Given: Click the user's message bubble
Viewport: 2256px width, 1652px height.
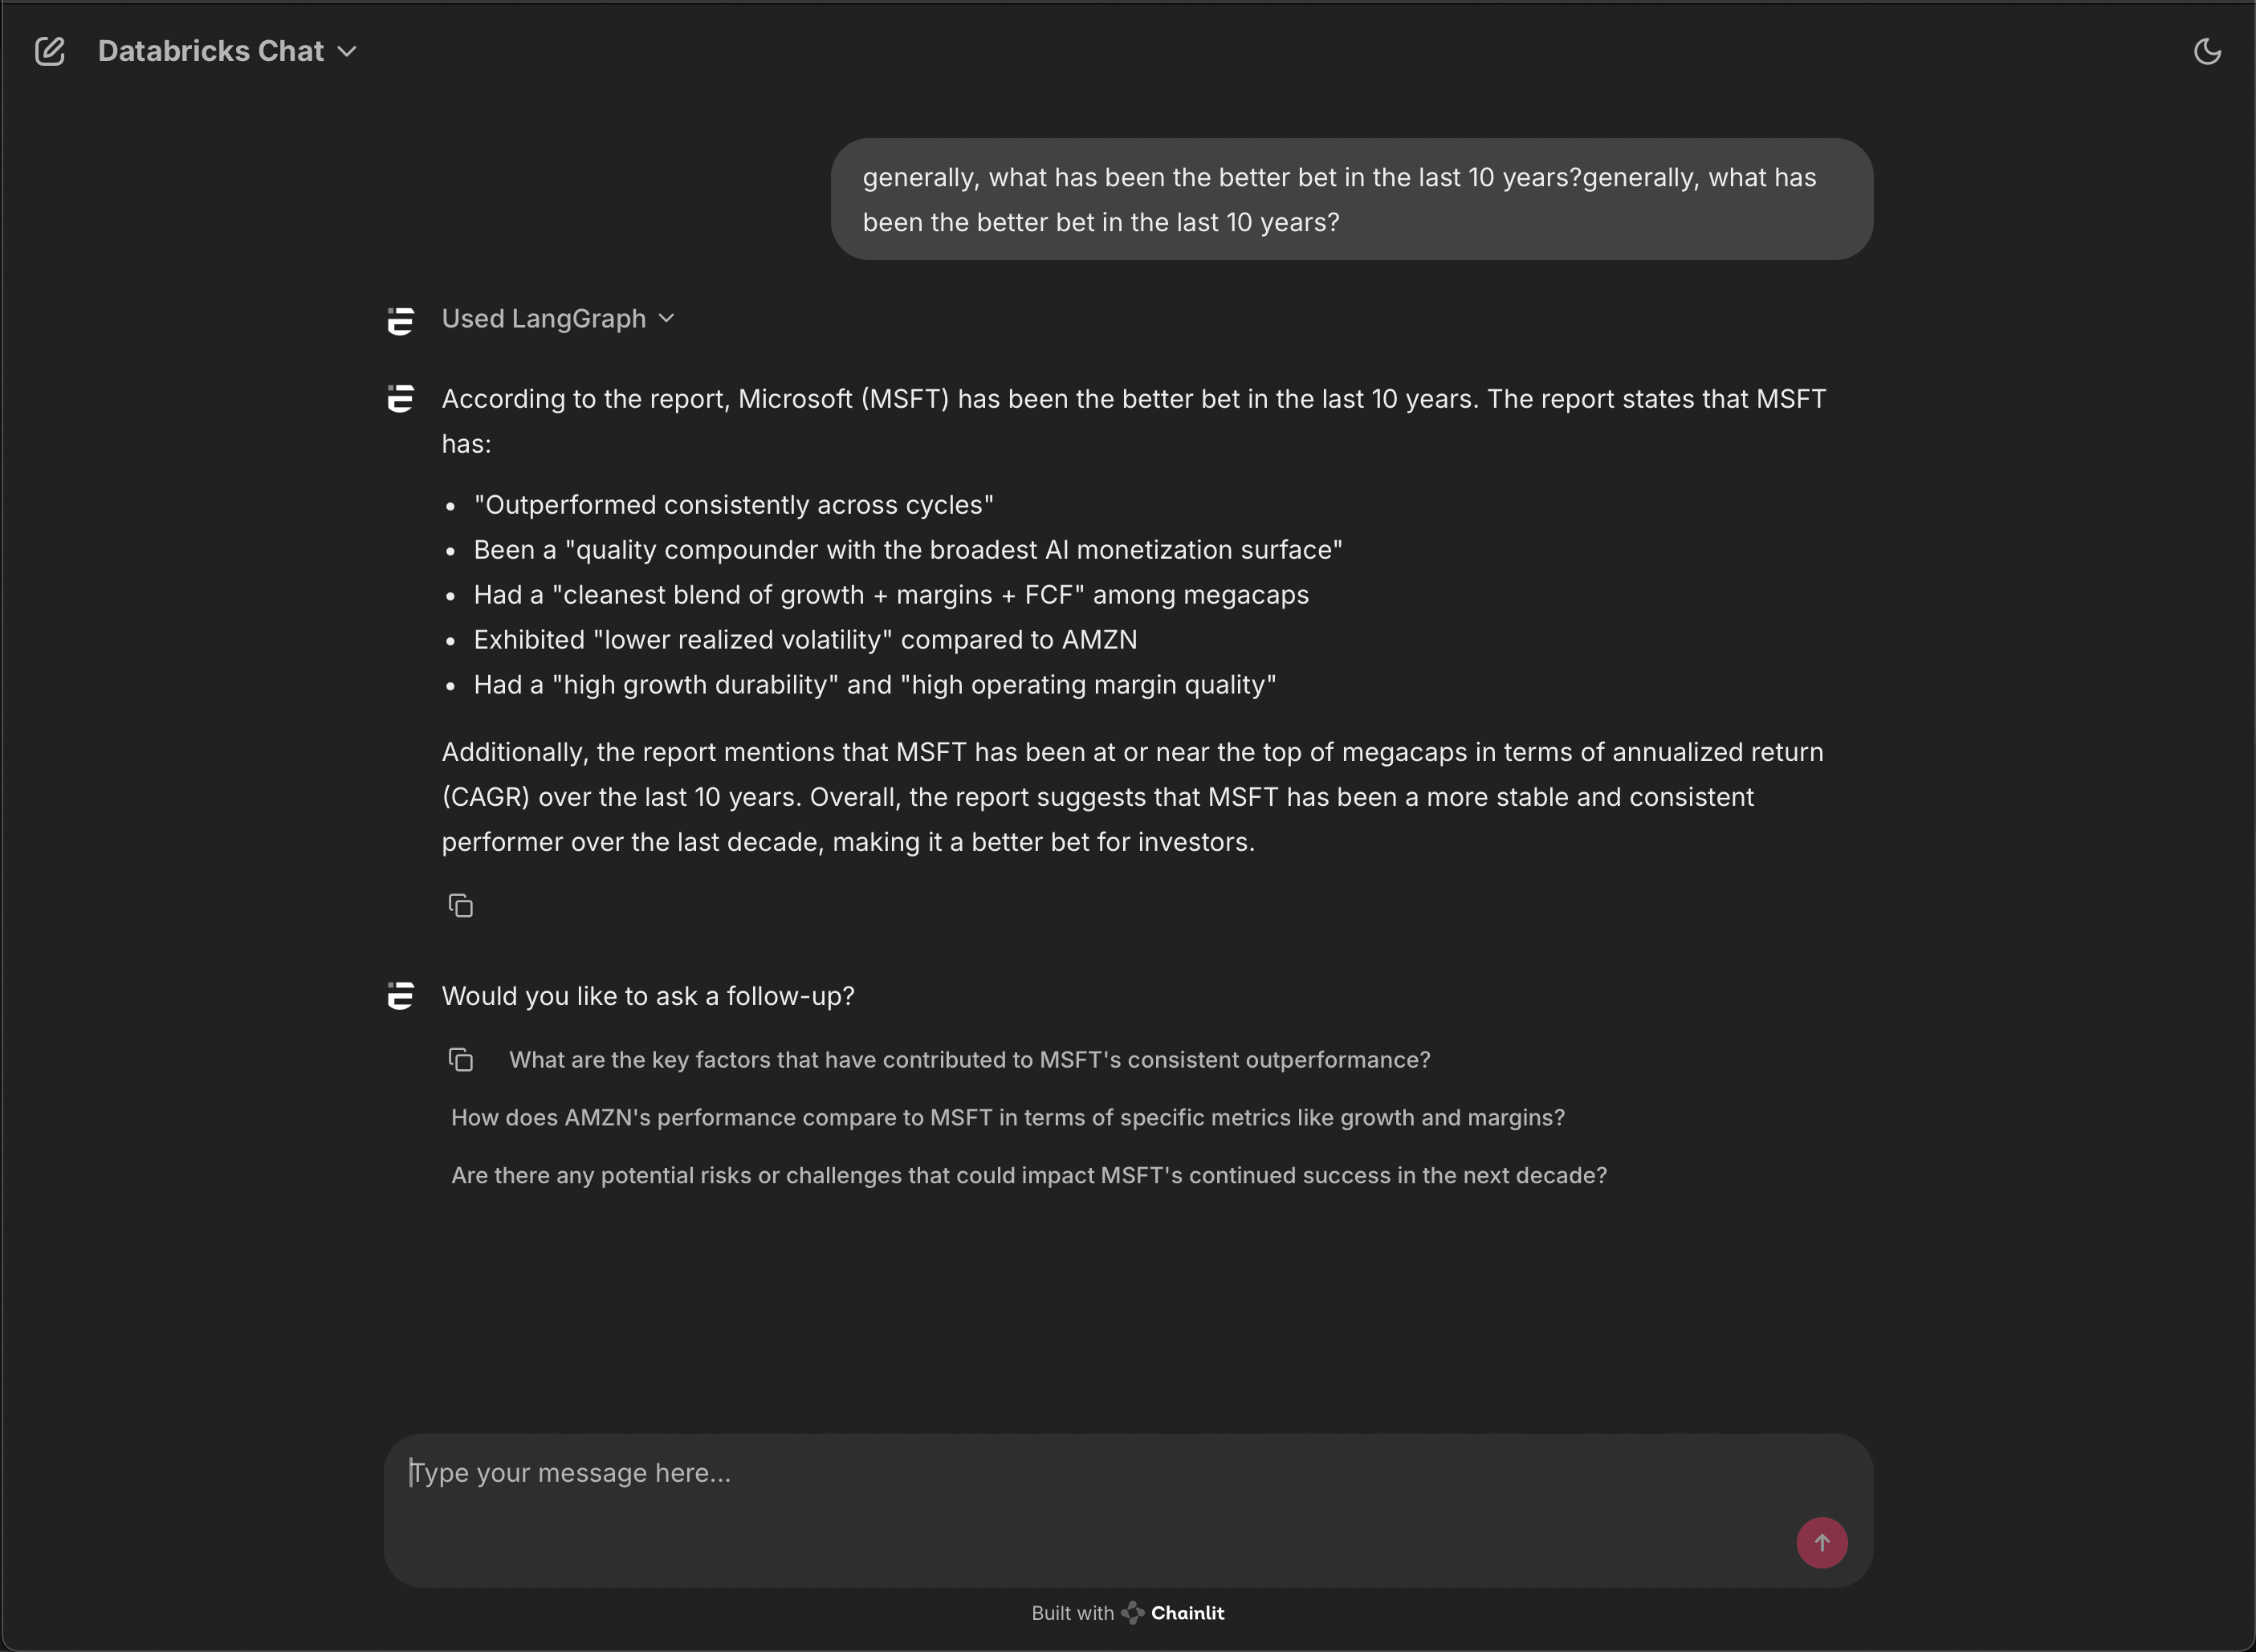Looking at the screenshot, I should point(1351,200).
